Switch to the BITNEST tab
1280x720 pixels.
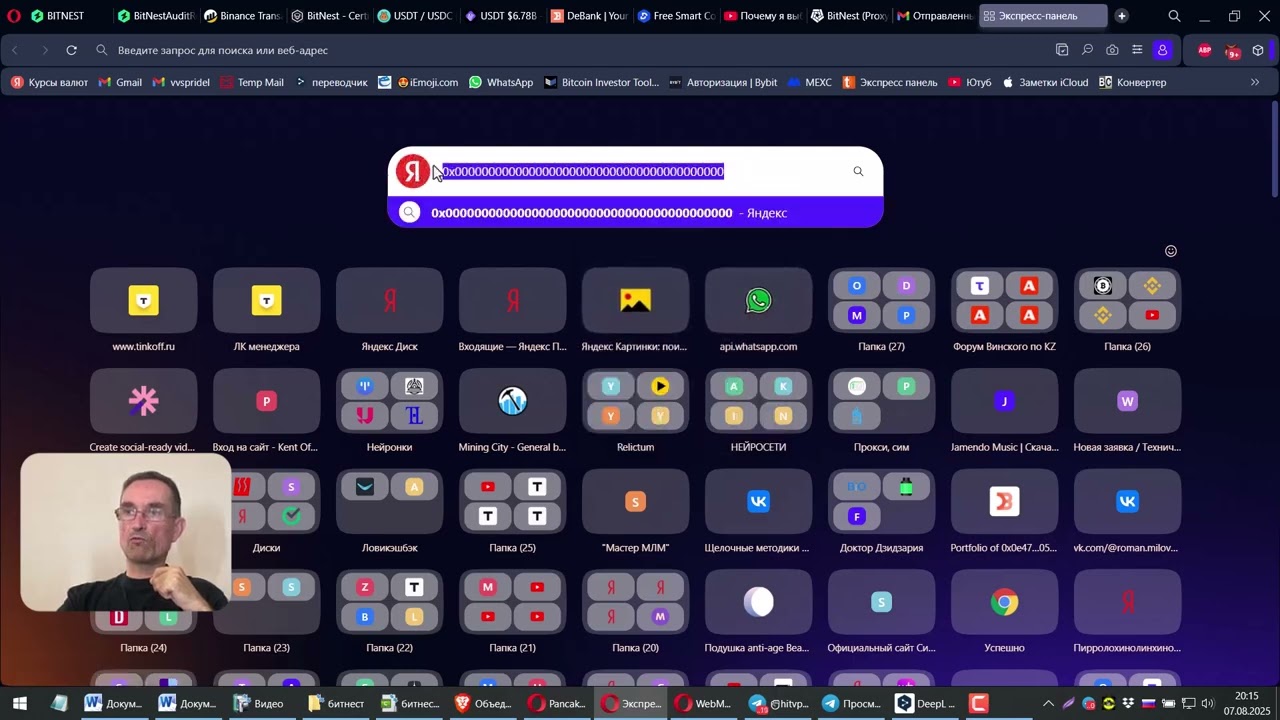tap(66, 16)
